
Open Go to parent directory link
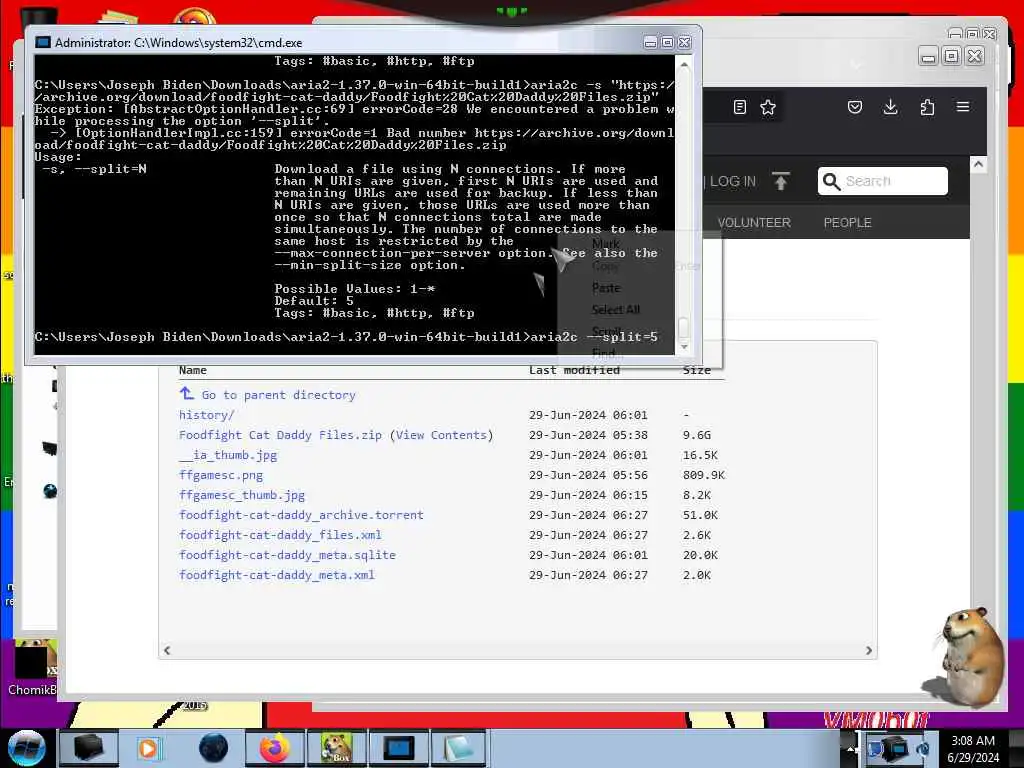tap(278, 395)
